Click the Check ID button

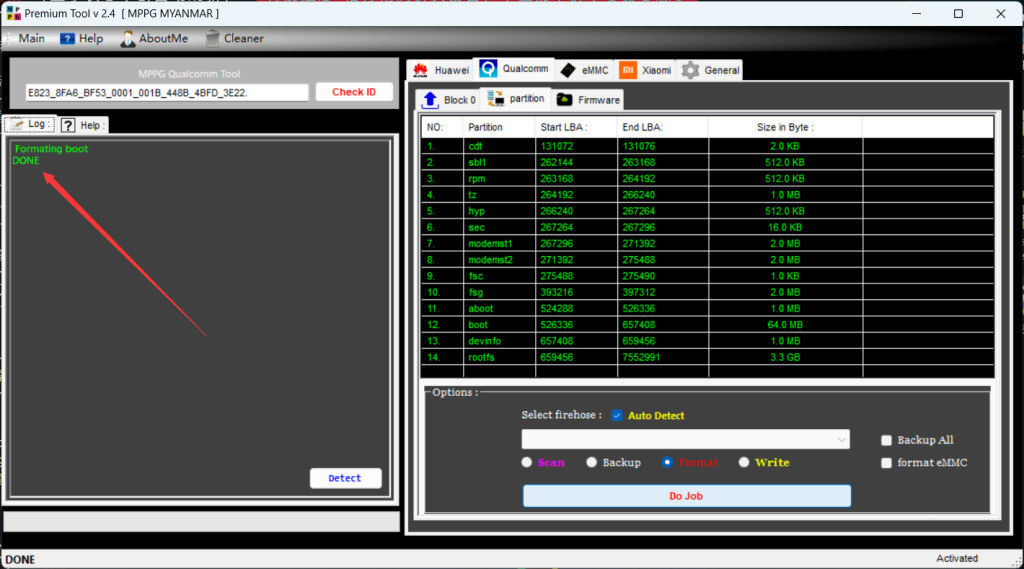[x=354, y=92]
